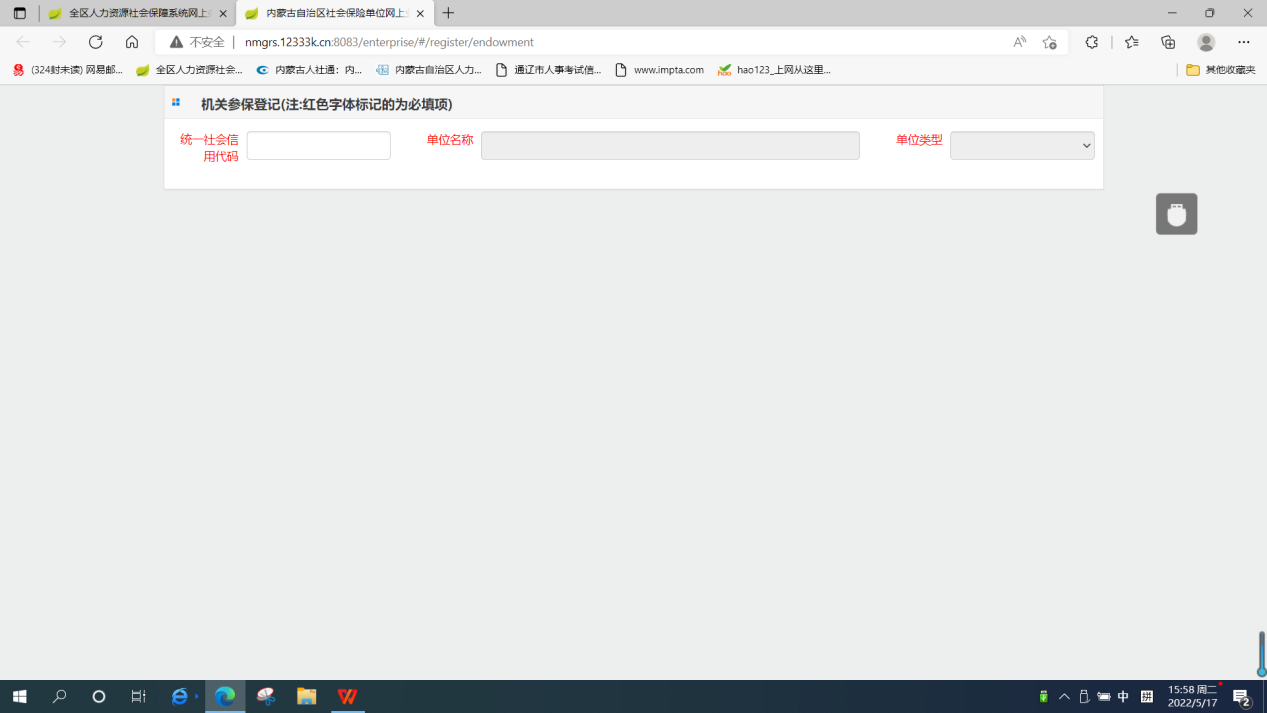Expand the 单位类型 dropdown
The width and height of the screenshot is (1267, 713).
[1022, 146]
